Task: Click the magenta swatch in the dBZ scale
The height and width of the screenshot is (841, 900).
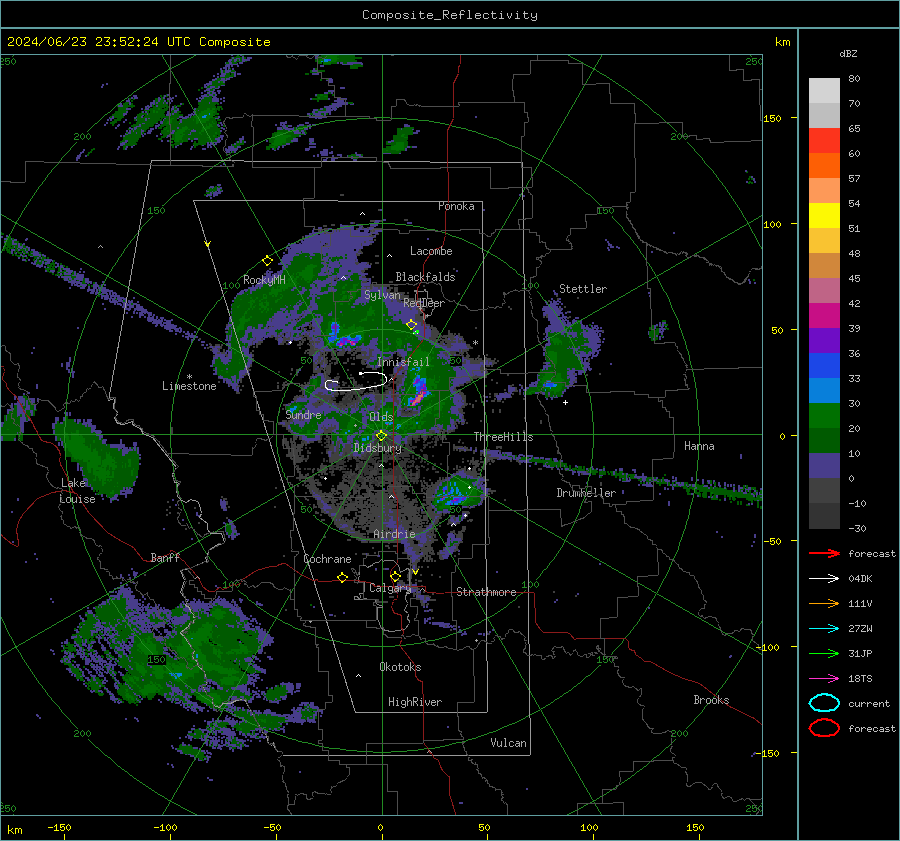Action: point(824,315)
